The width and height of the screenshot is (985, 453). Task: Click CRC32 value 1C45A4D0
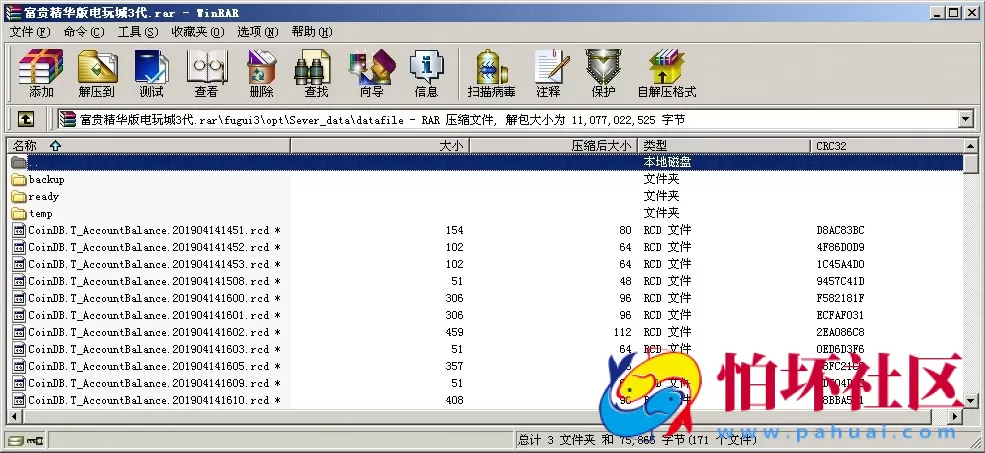pos(840,265)
